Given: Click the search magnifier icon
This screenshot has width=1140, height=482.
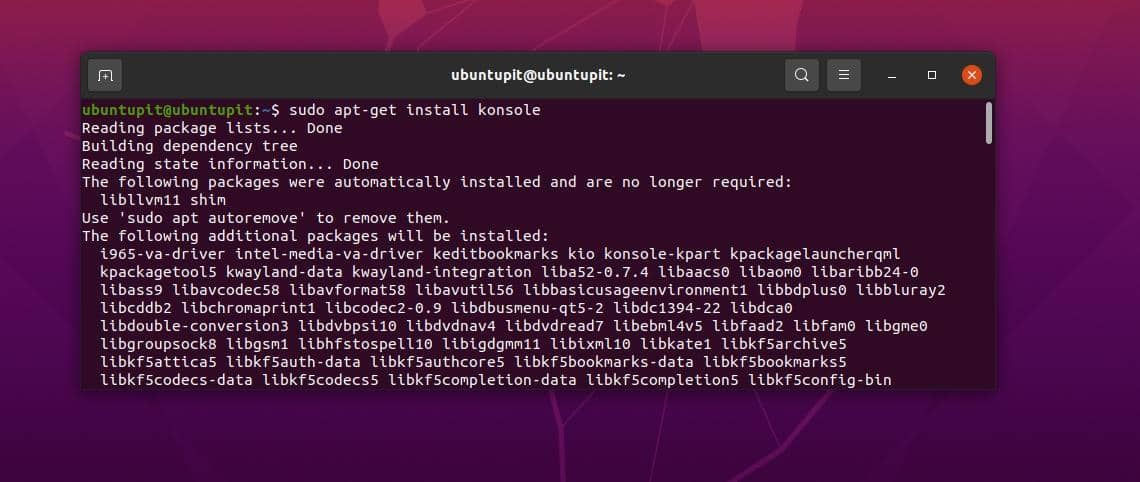Looking at the screenshot, I should coord(801,75).
